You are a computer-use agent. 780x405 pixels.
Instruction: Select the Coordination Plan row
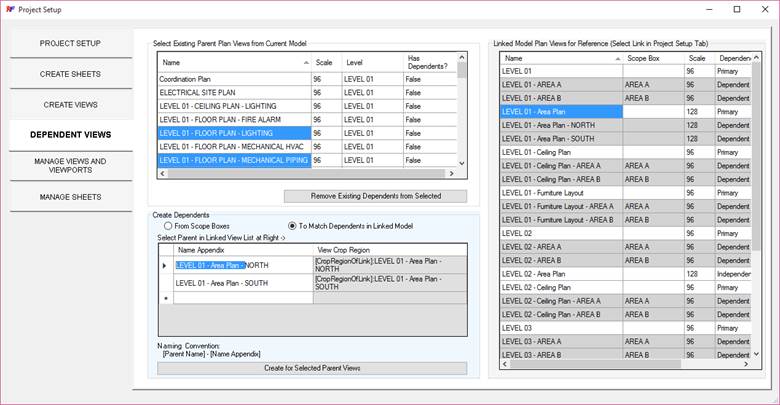[x=232, y=78]
